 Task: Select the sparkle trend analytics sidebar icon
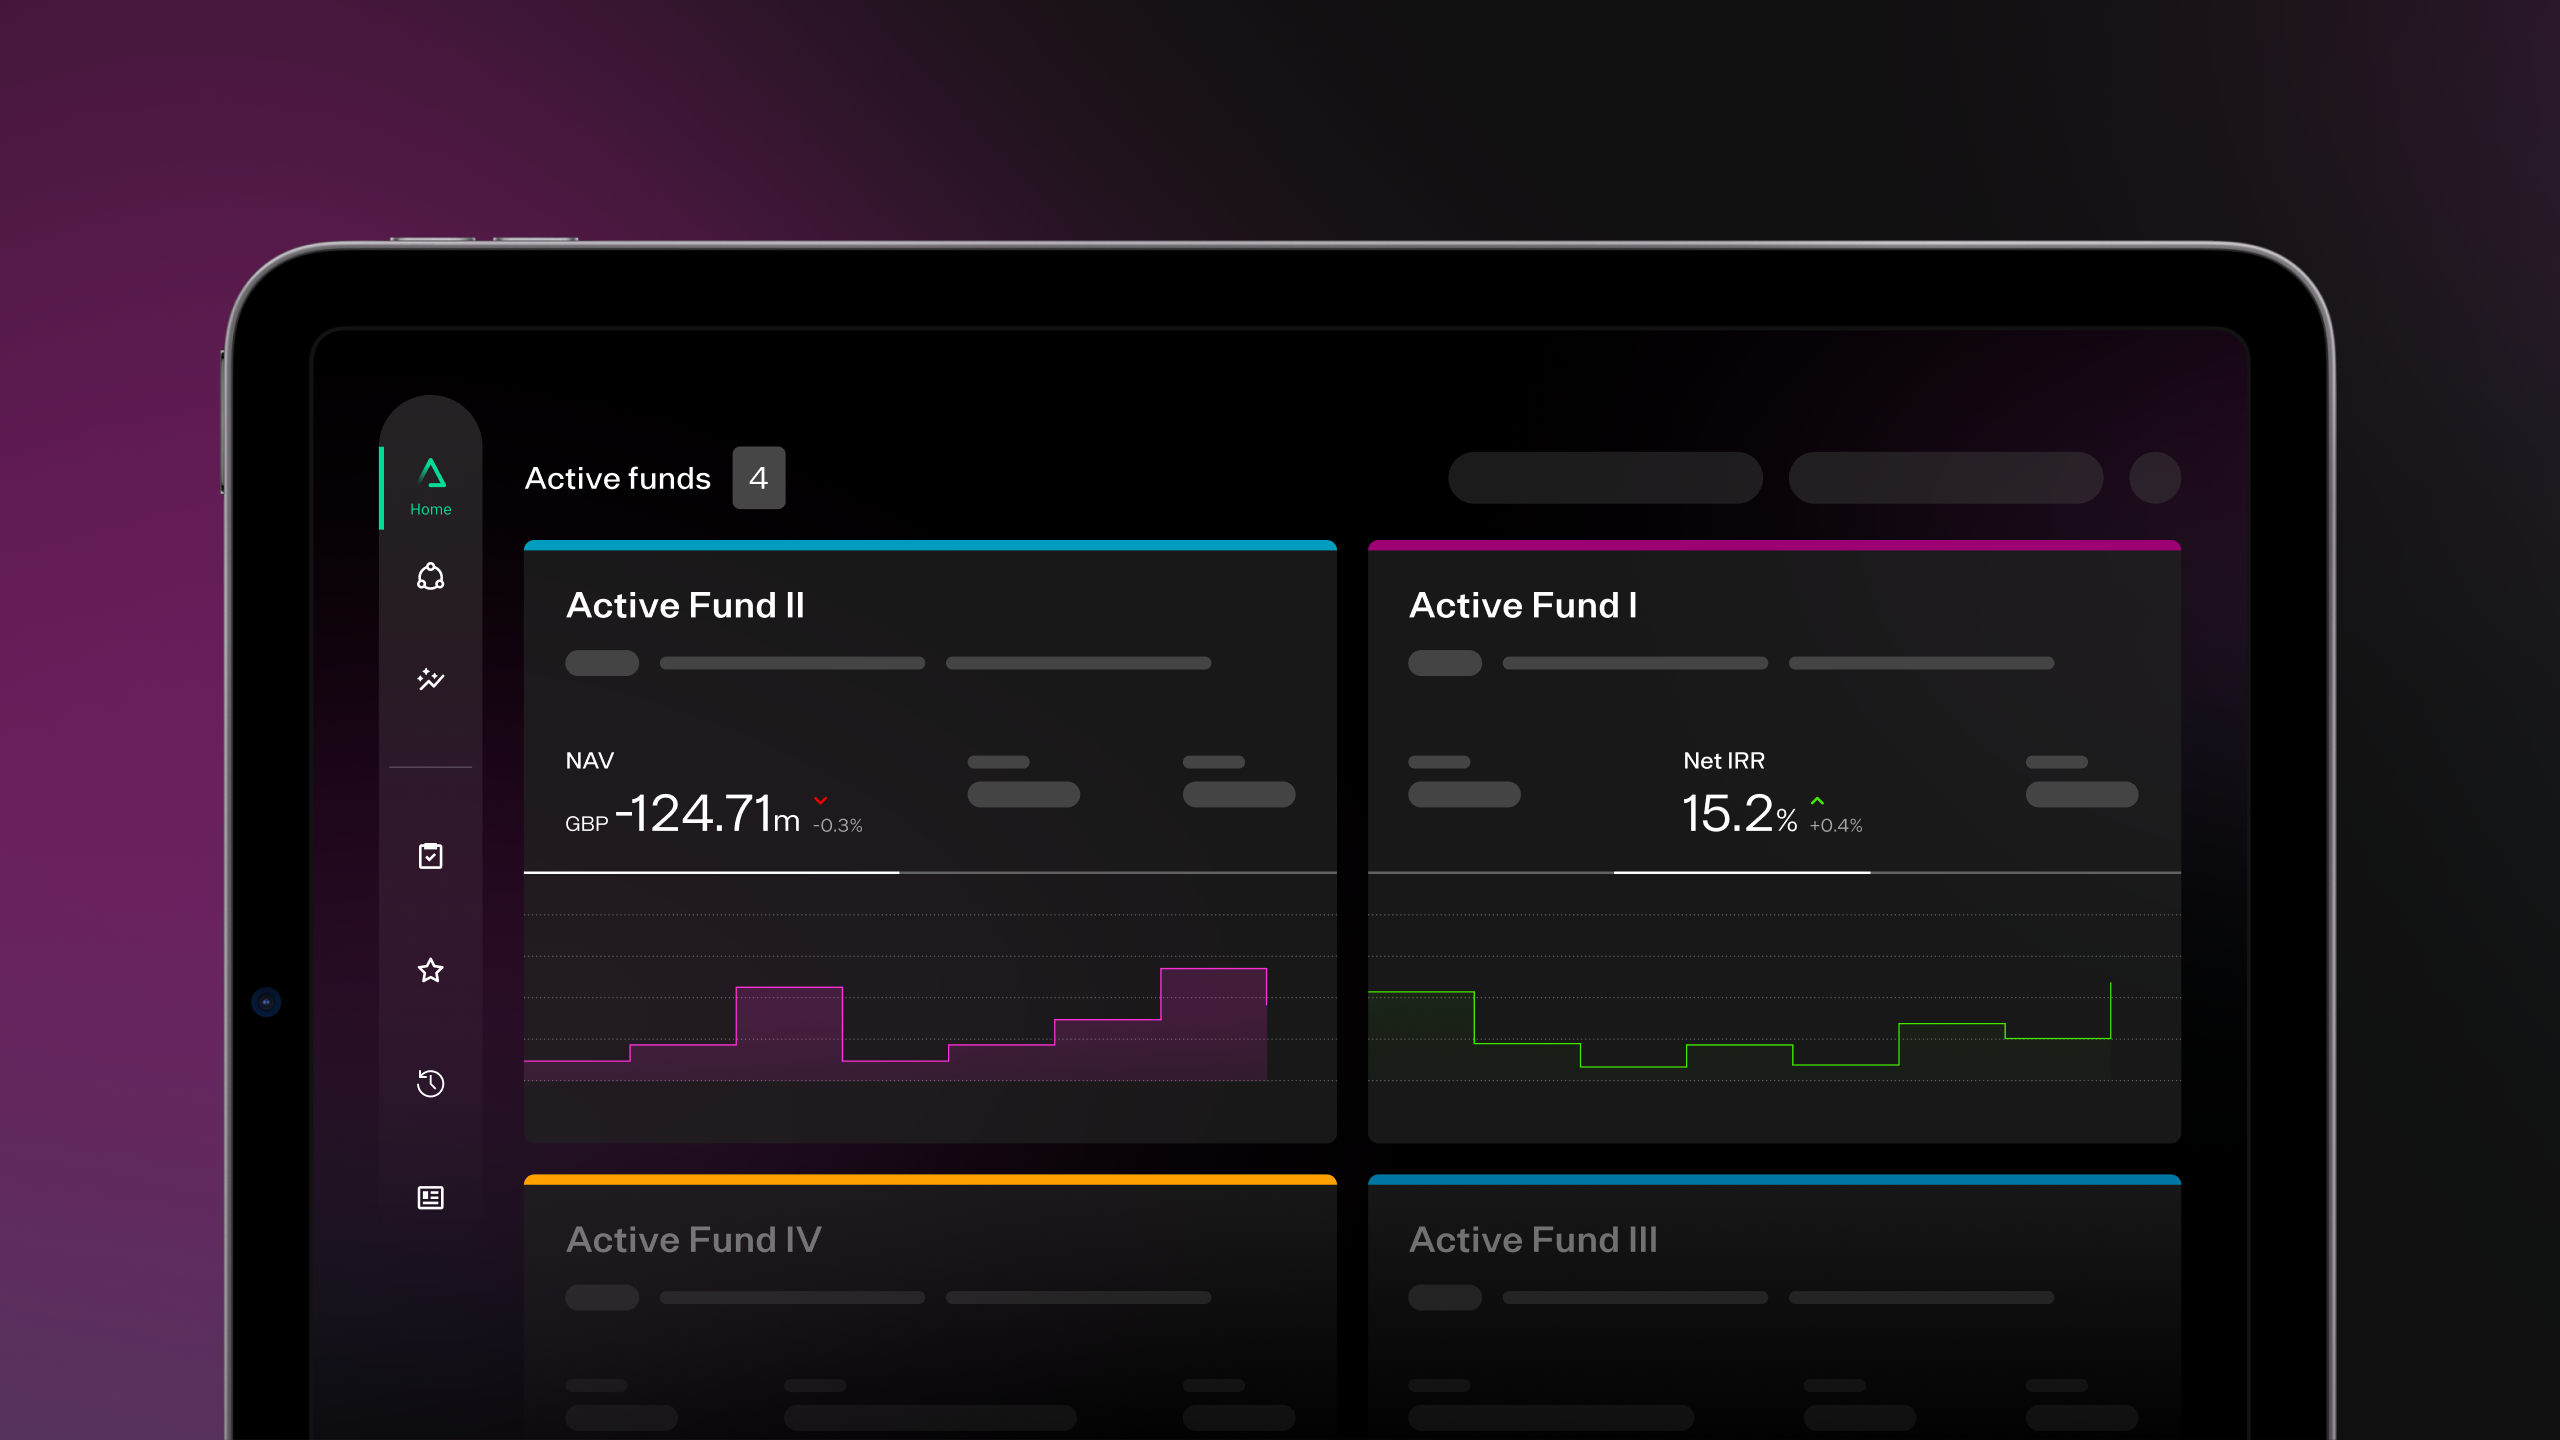(430, 680)
